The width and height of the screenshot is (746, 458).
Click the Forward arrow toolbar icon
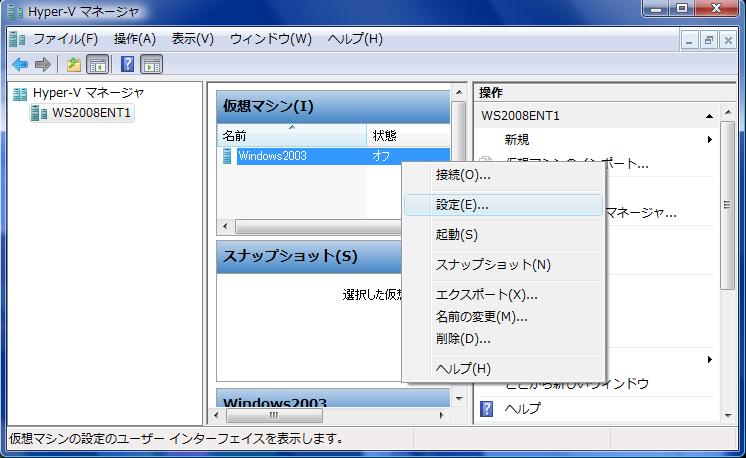42,65
